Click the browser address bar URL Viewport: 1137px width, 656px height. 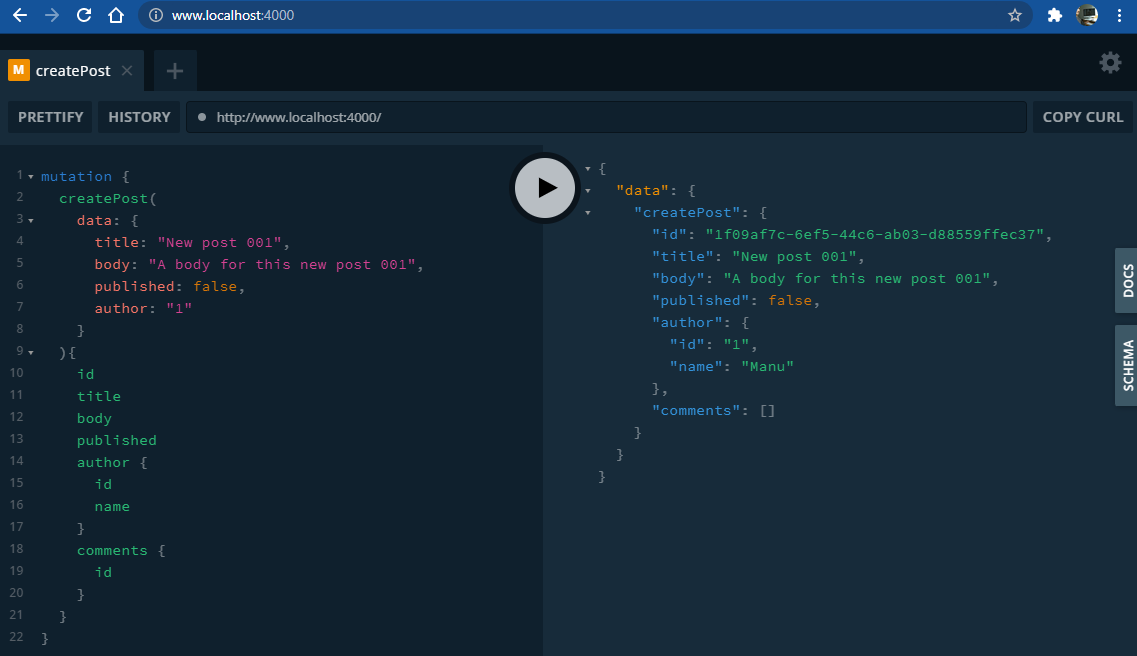233,15
